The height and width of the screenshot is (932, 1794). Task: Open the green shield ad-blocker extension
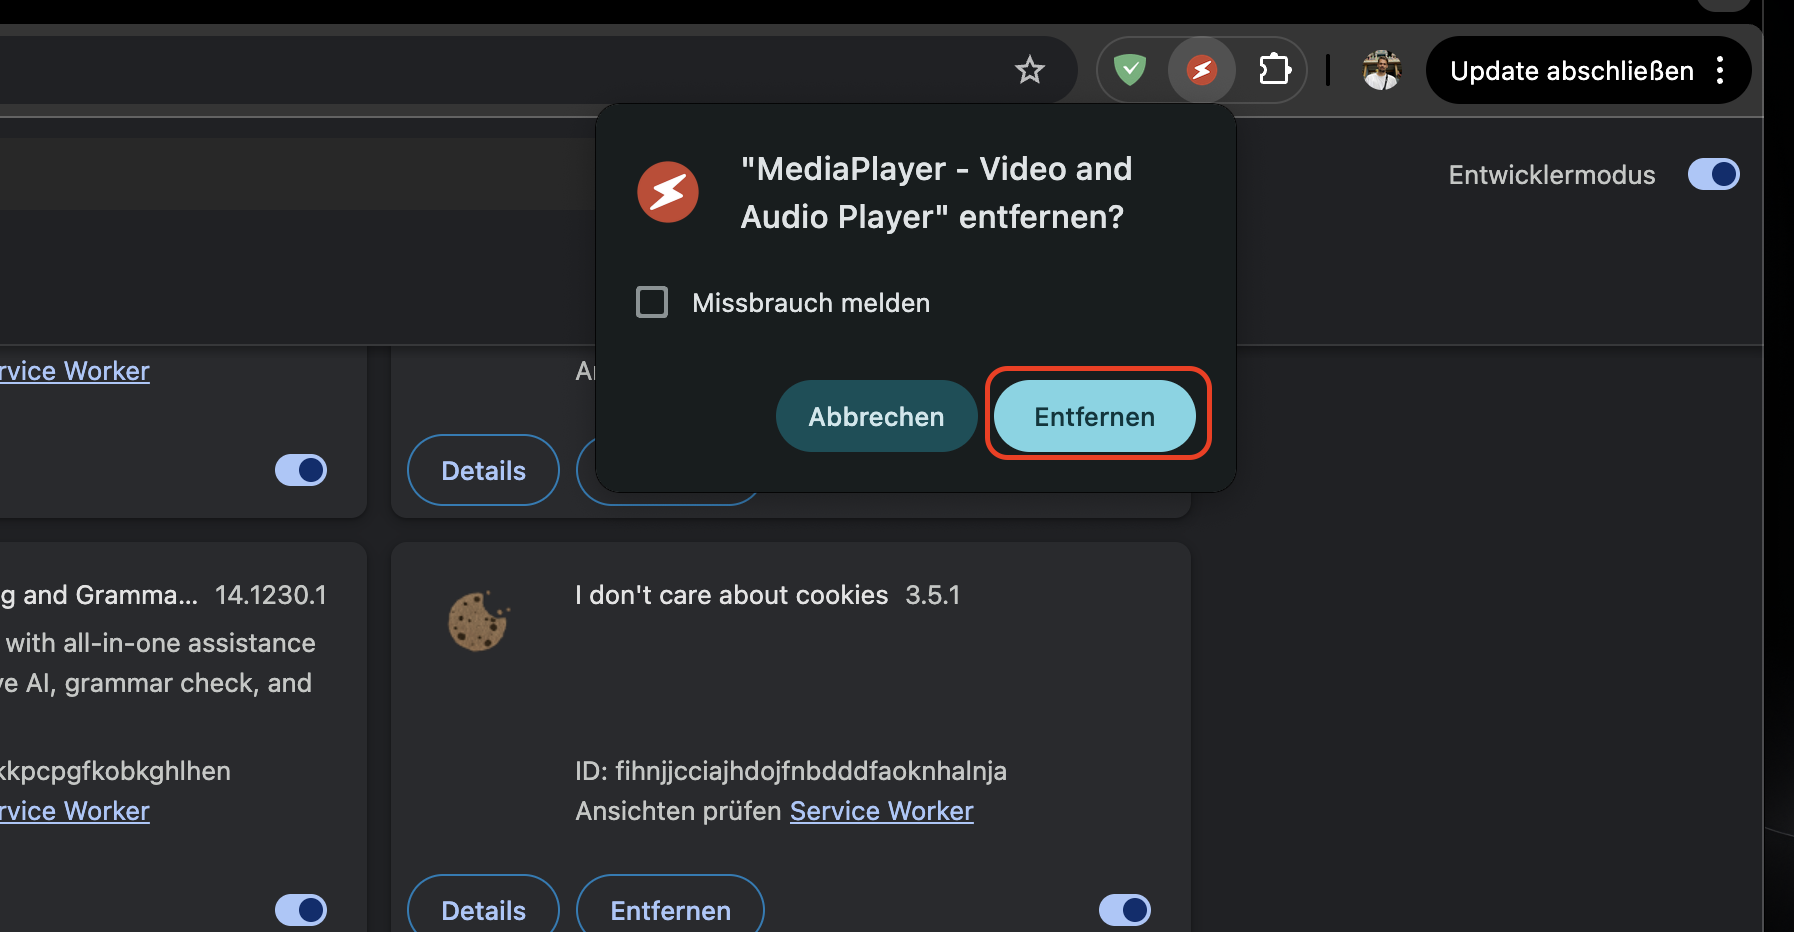coord(1130,70)
